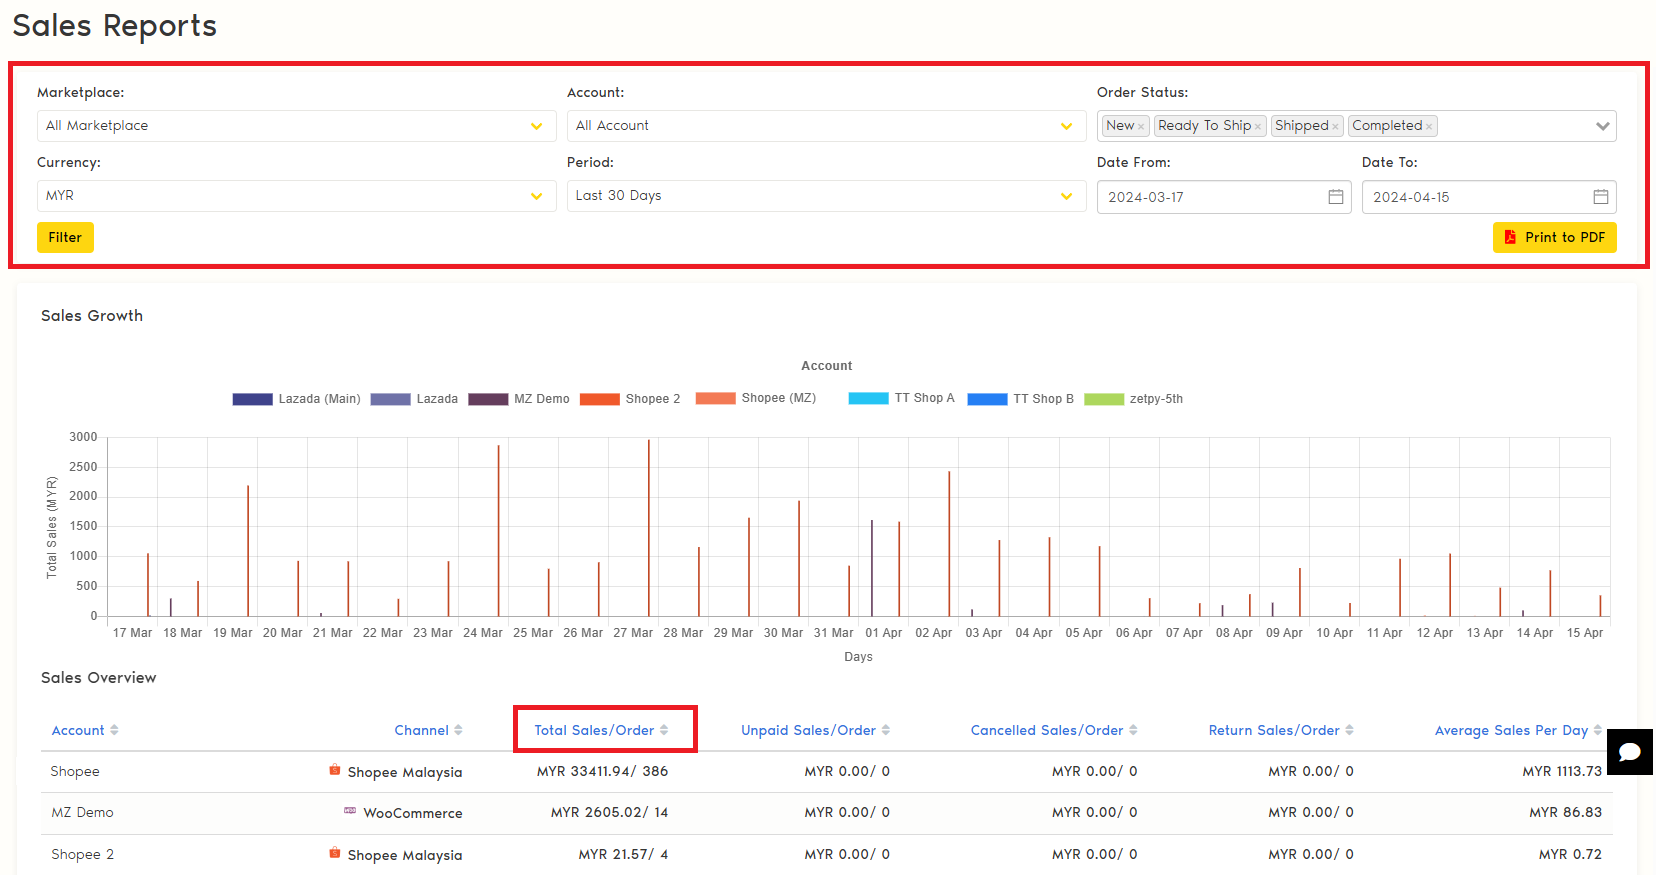Viewport: 1656px width, 875px height.
Task: Toggle Shopee 2 series in chart legend
Action: coord(630,399)
